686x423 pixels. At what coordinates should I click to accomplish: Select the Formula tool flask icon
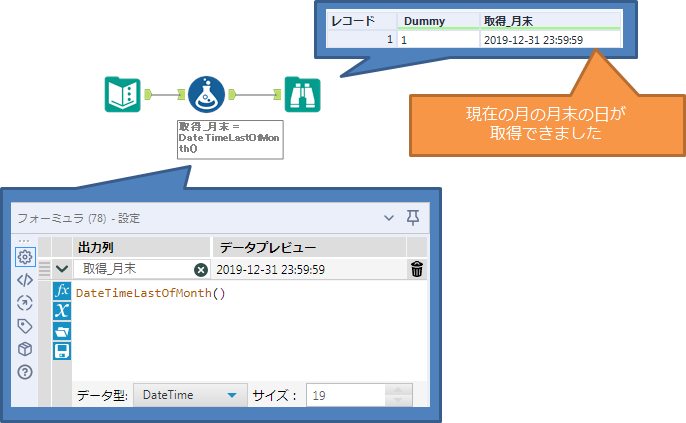[x=206, y=94]
